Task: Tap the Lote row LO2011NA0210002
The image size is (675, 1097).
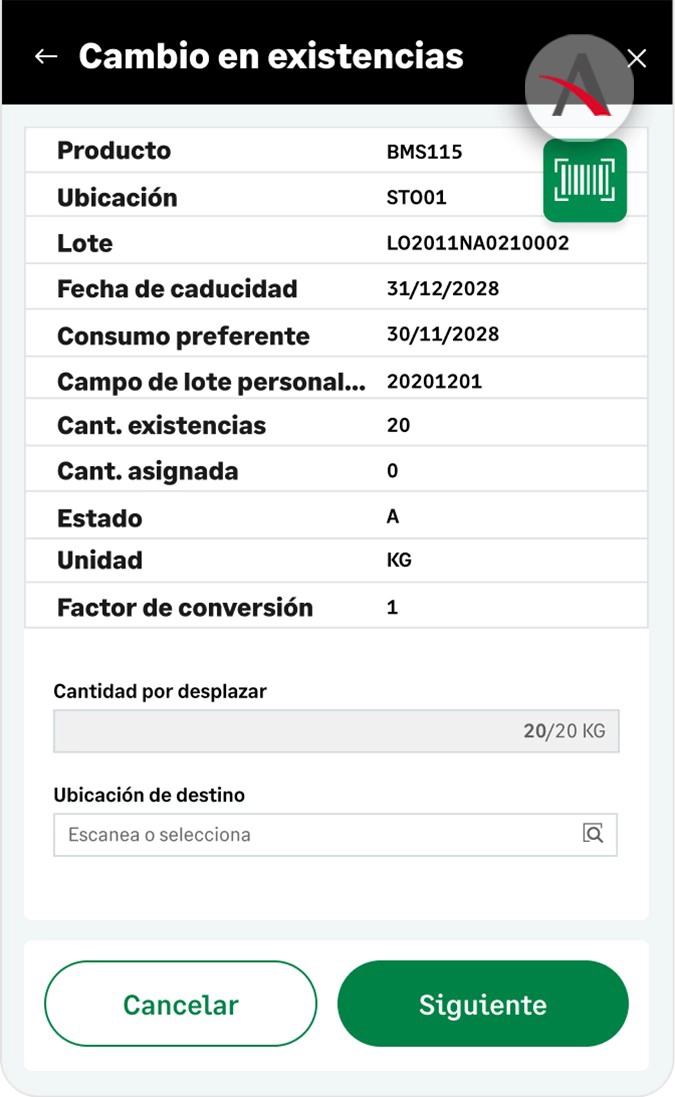Action: tap(336, 243)
